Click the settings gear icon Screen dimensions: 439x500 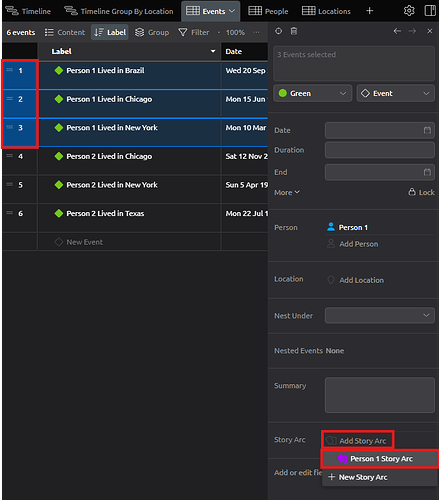pos(409,11)
